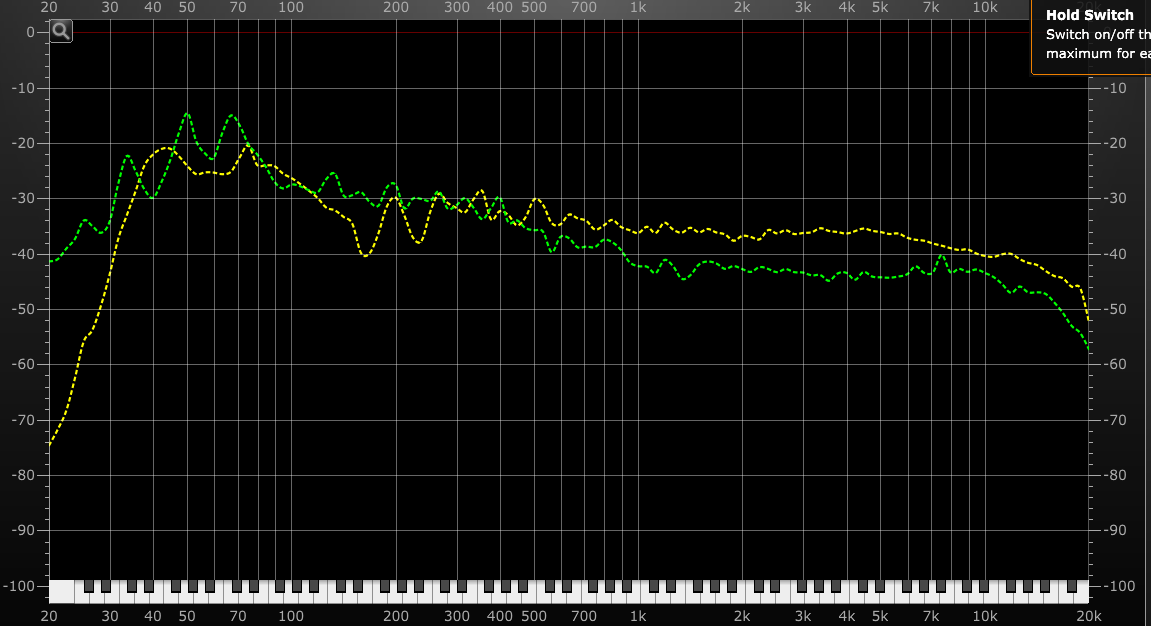The height and width of the screenshot is (626, 1151).
Task: Click the green curve peak near 70 Hz
Action: coord(232,115)
